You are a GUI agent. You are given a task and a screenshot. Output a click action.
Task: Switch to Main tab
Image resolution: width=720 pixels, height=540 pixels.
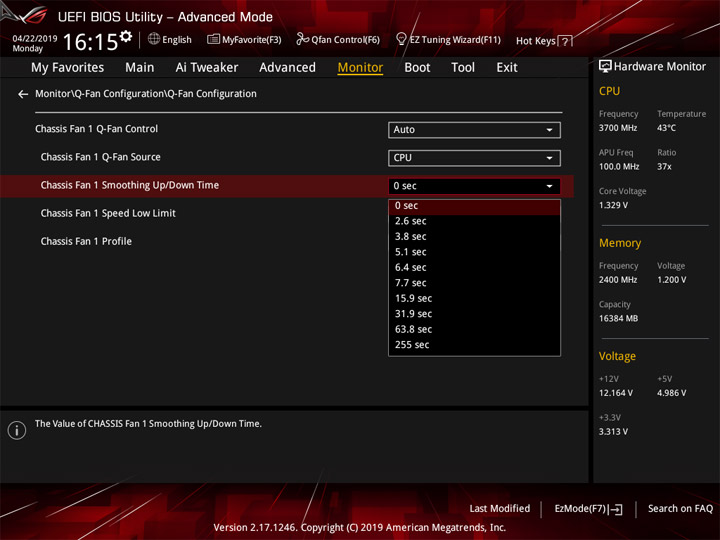(x=140, y=68)
